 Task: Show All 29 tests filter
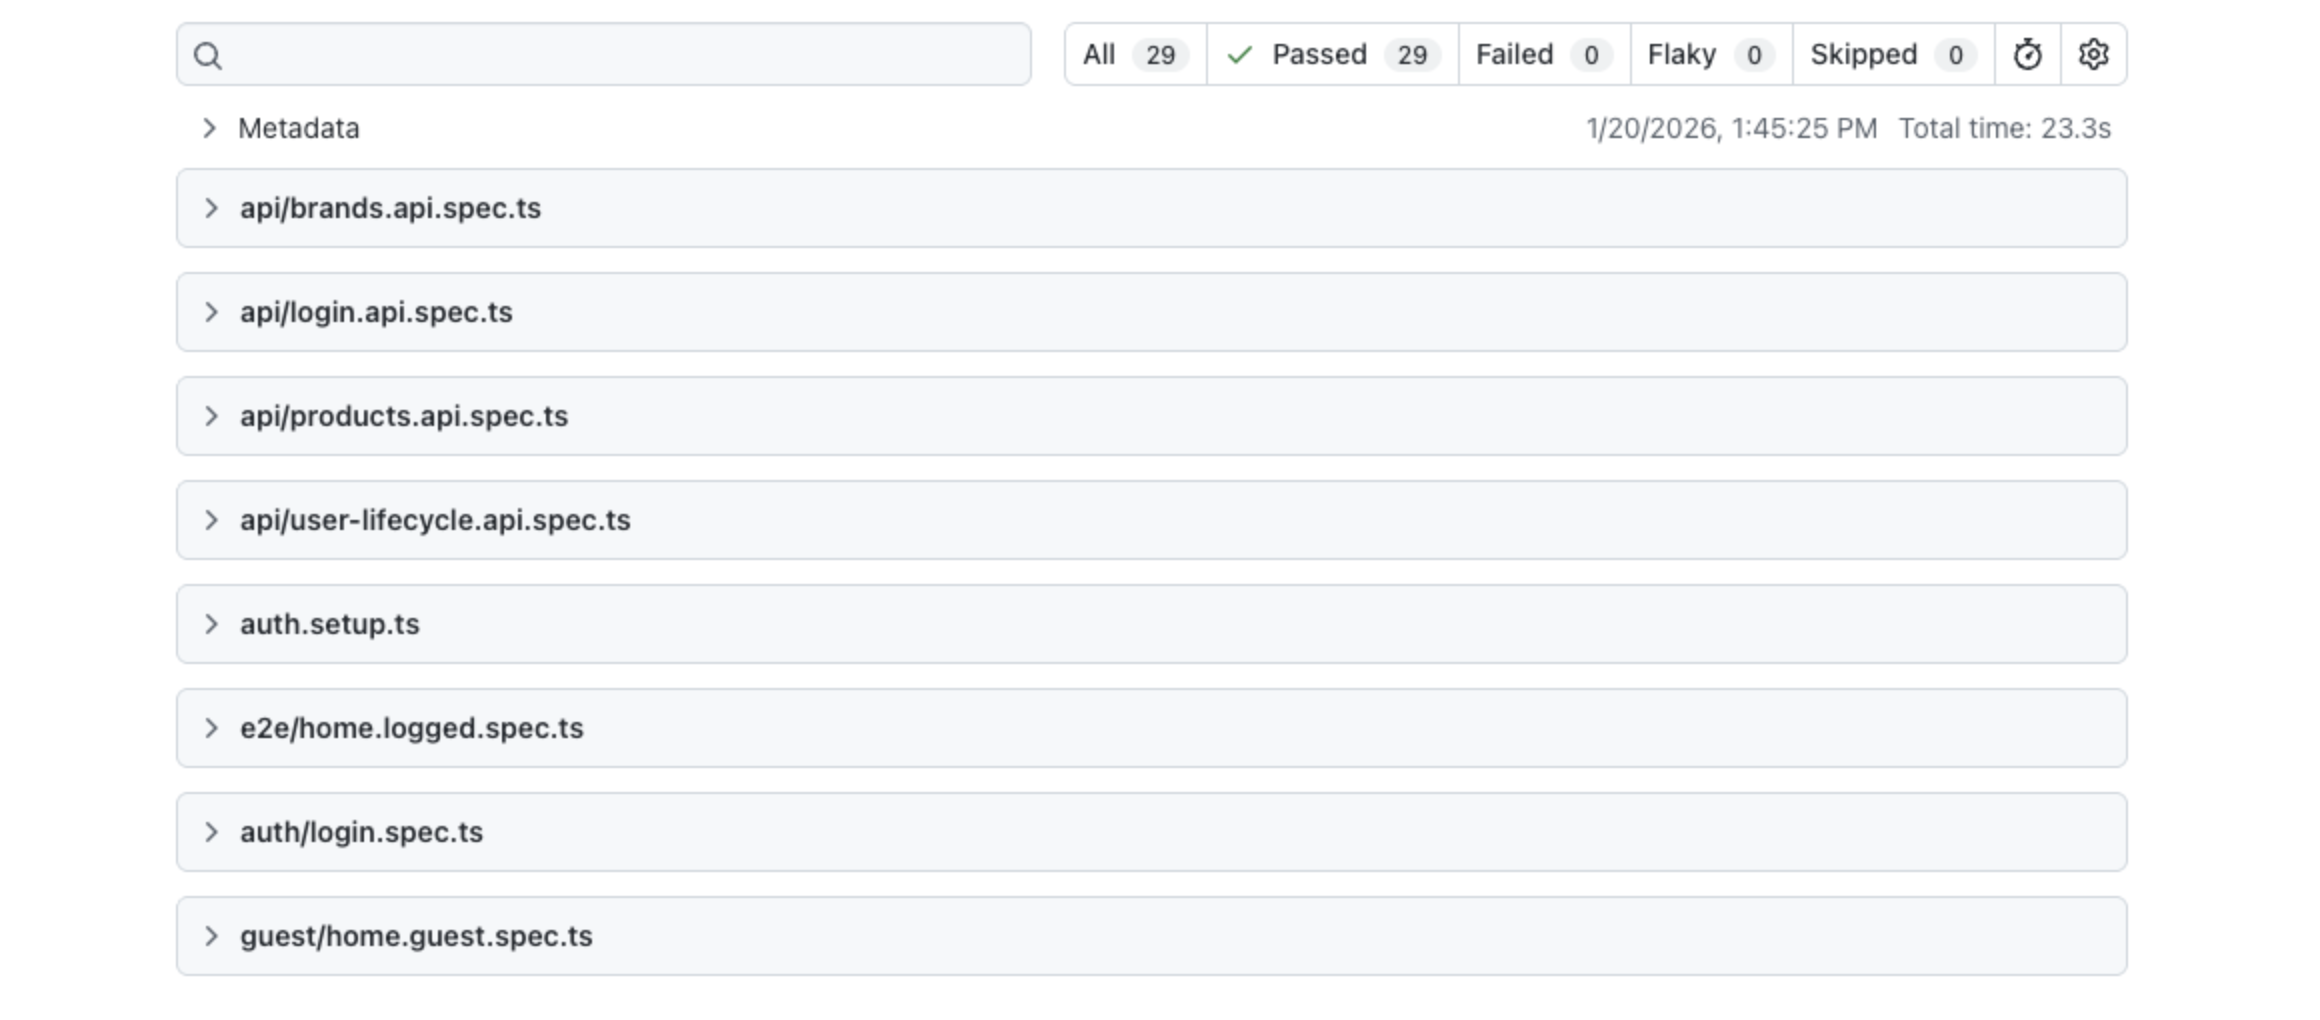coord(1135,54)
